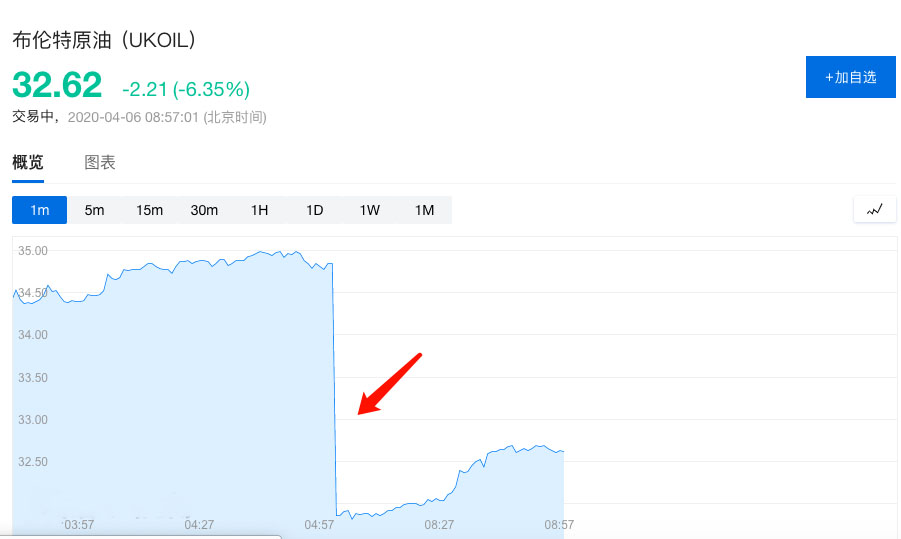Click the -2.21 (-6.35%) change value

[186, 89]
